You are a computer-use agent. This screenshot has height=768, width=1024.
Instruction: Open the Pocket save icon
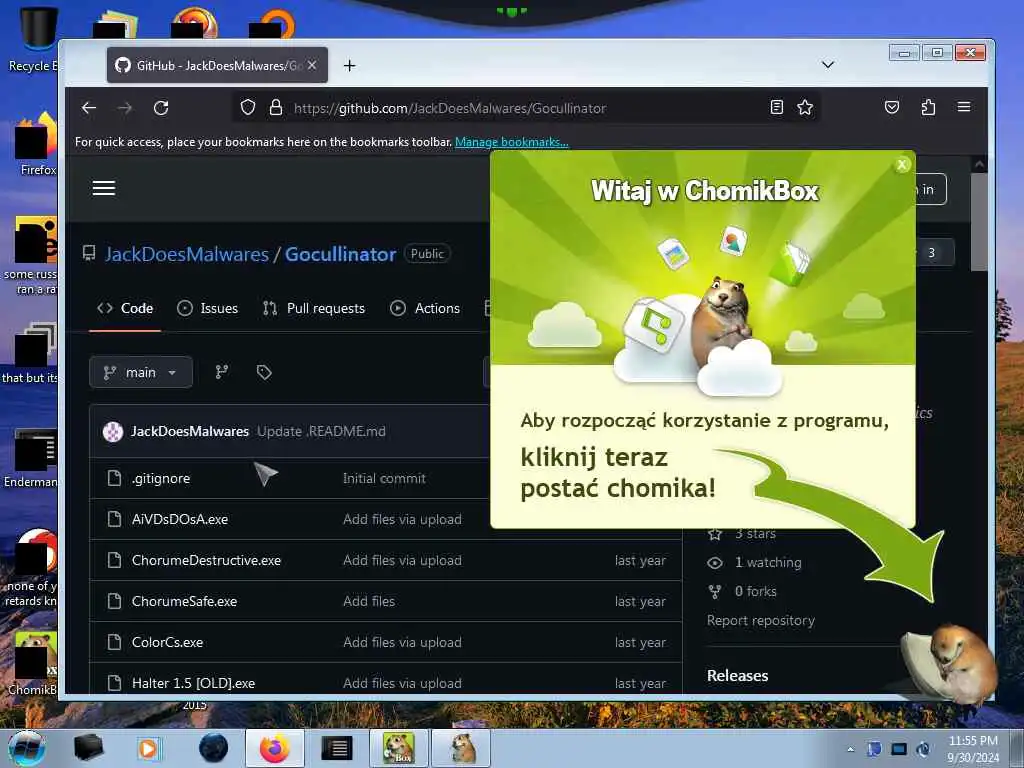click(x=891, y=107)
